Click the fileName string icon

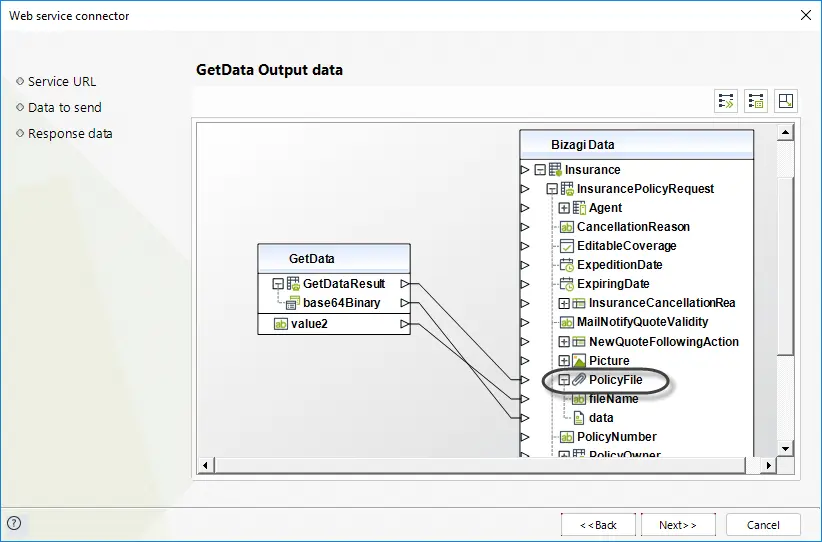click(x=579, y=399)
